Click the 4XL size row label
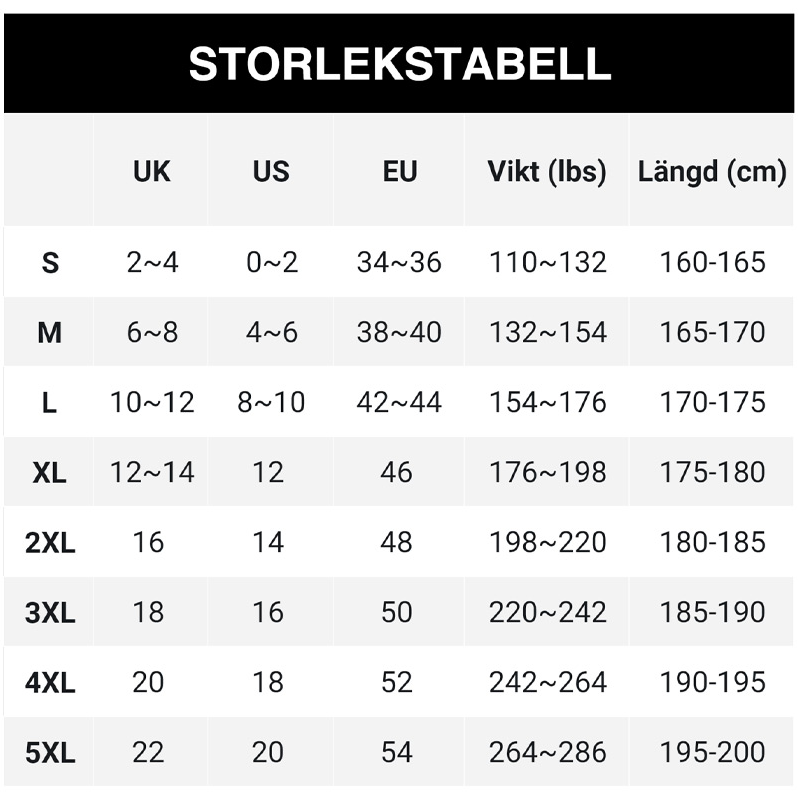 50,683
